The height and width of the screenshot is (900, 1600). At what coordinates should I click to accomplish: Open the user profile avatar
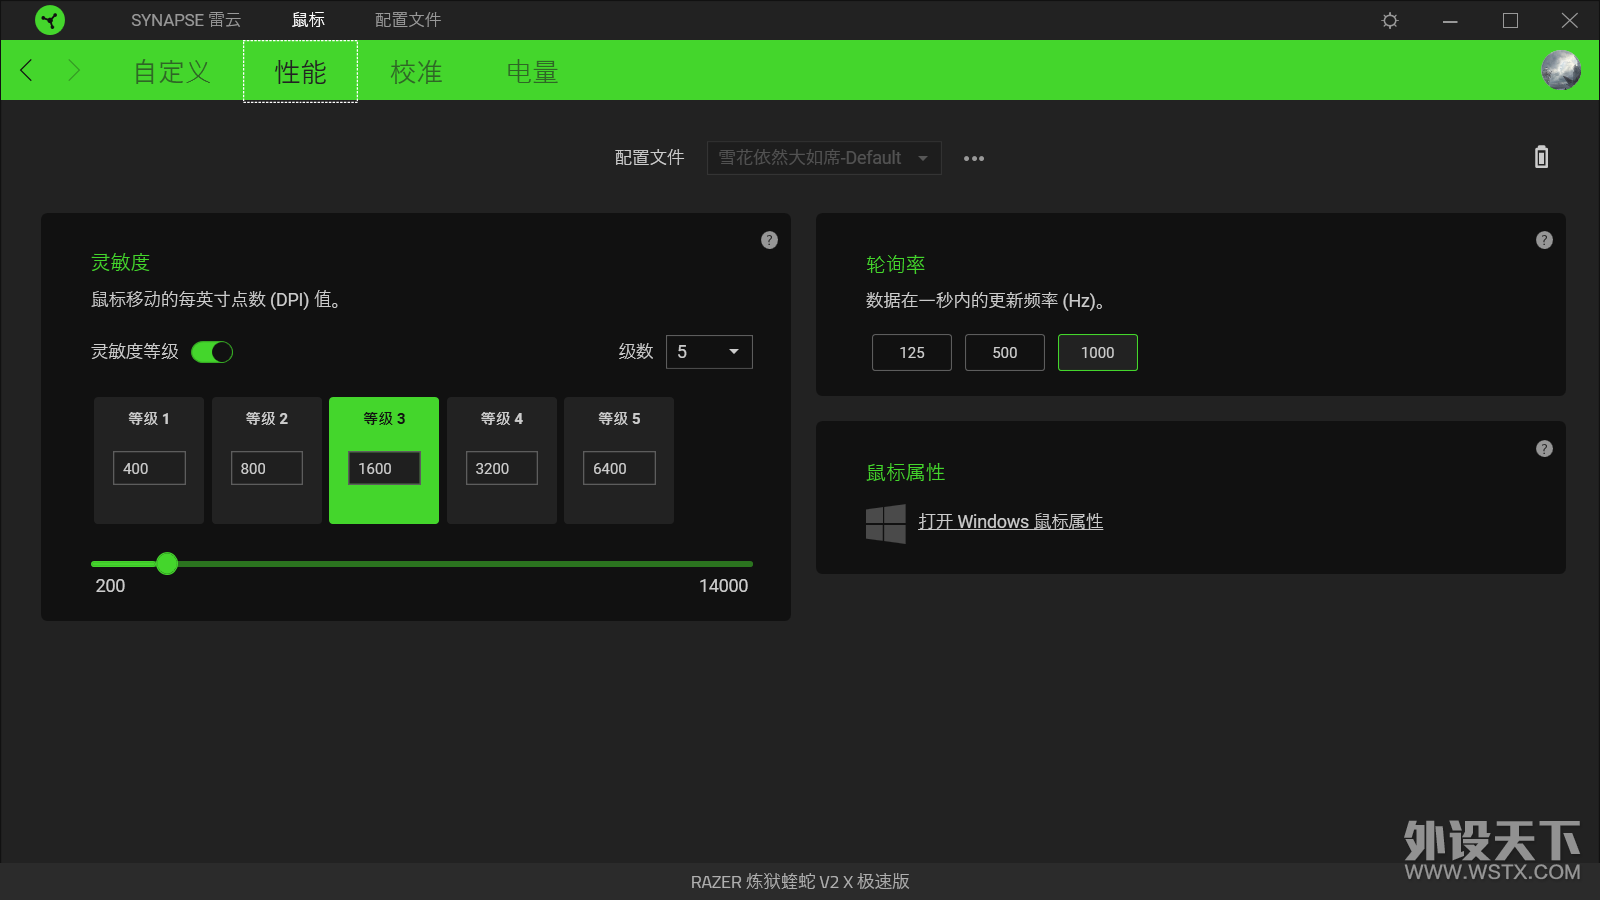tap(1560, 71)
